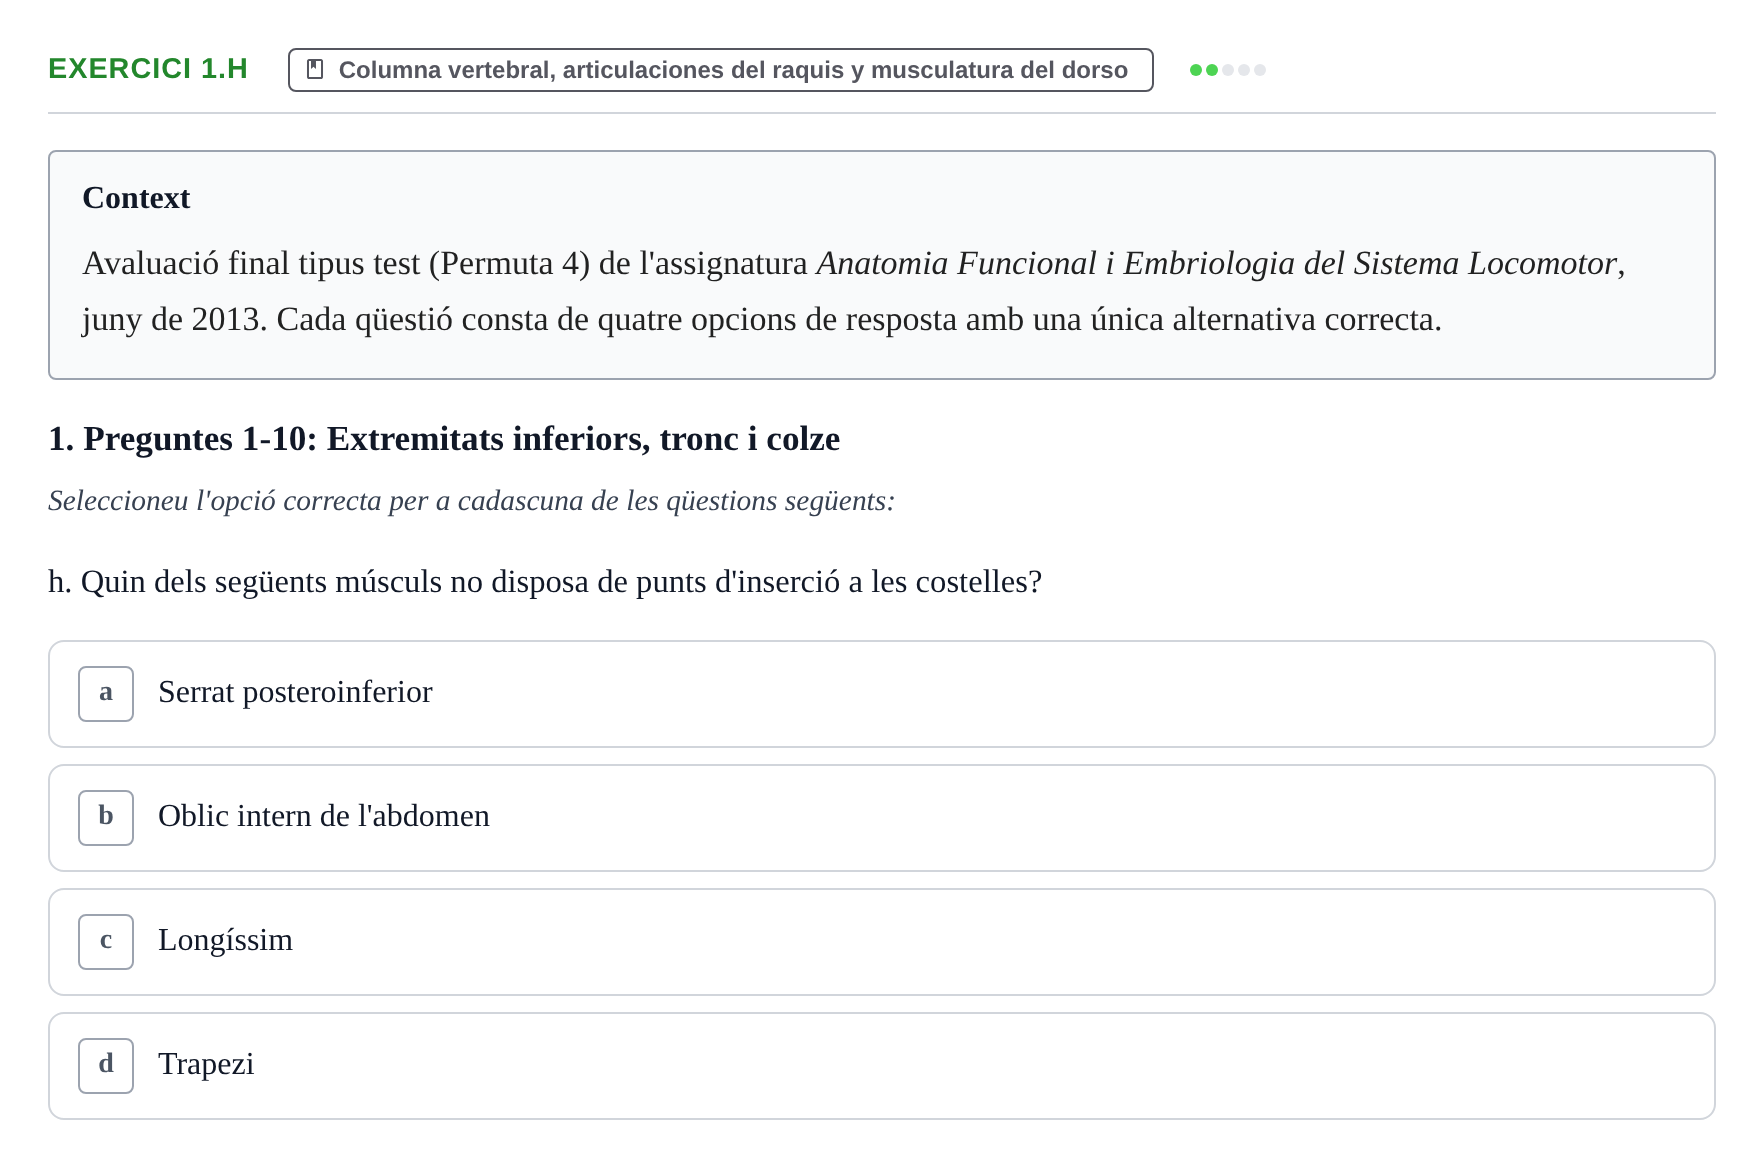Click the Seleccioneu l'opció correcta instruction
The image size is (1764, 1168).
coord(471,501)
